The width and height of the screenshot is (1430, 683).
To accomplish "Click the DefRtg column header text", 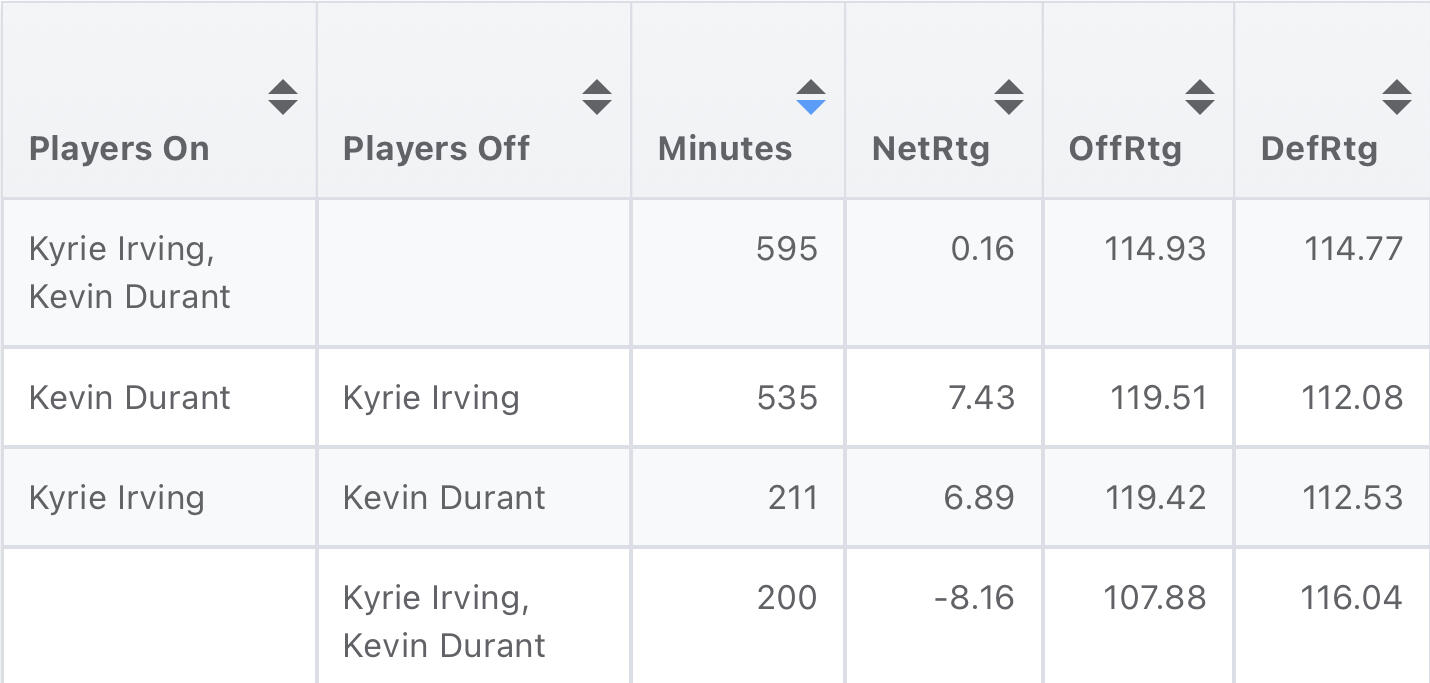I will coord(1319,149).
